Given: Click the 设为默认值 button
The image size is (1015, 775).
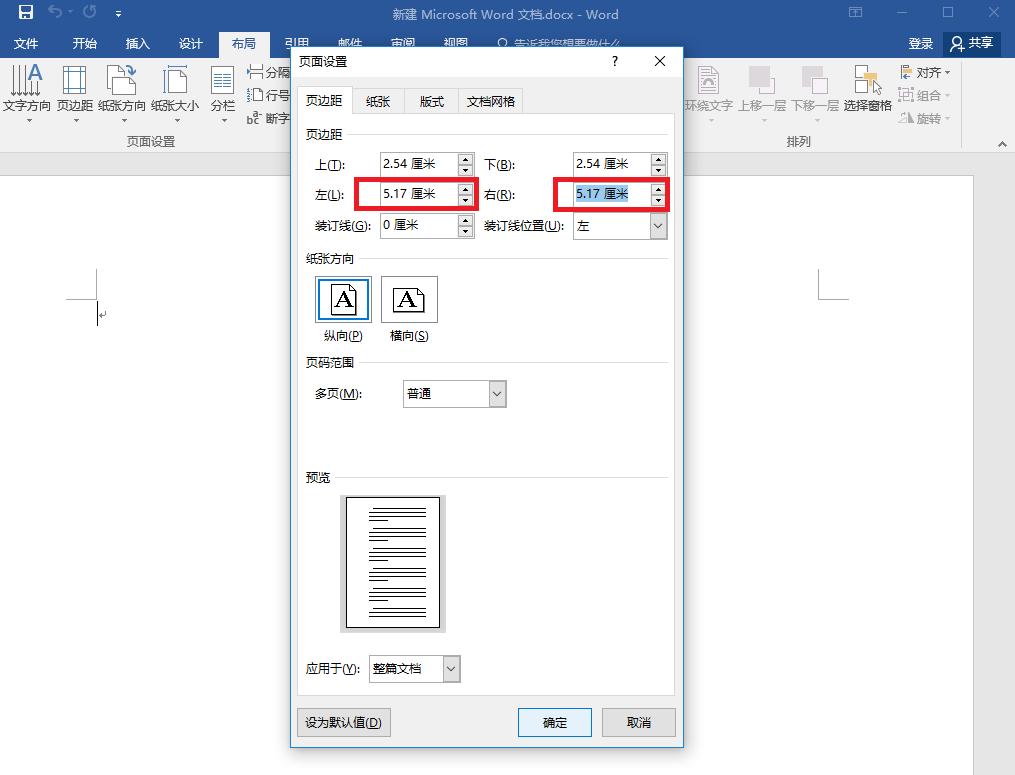Looking at the screenshot, I should pos(343,721).
